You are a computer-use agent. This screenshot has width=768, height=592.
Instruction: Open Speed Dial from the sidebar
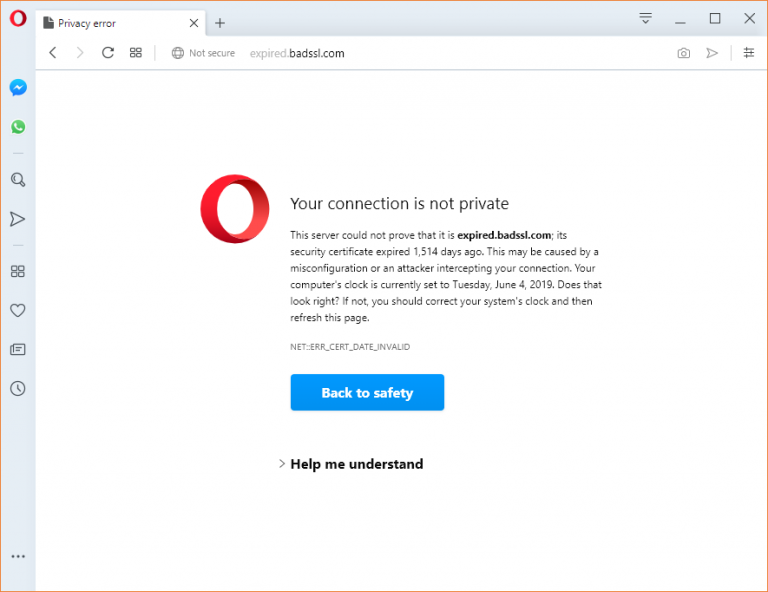coord(18,271)
